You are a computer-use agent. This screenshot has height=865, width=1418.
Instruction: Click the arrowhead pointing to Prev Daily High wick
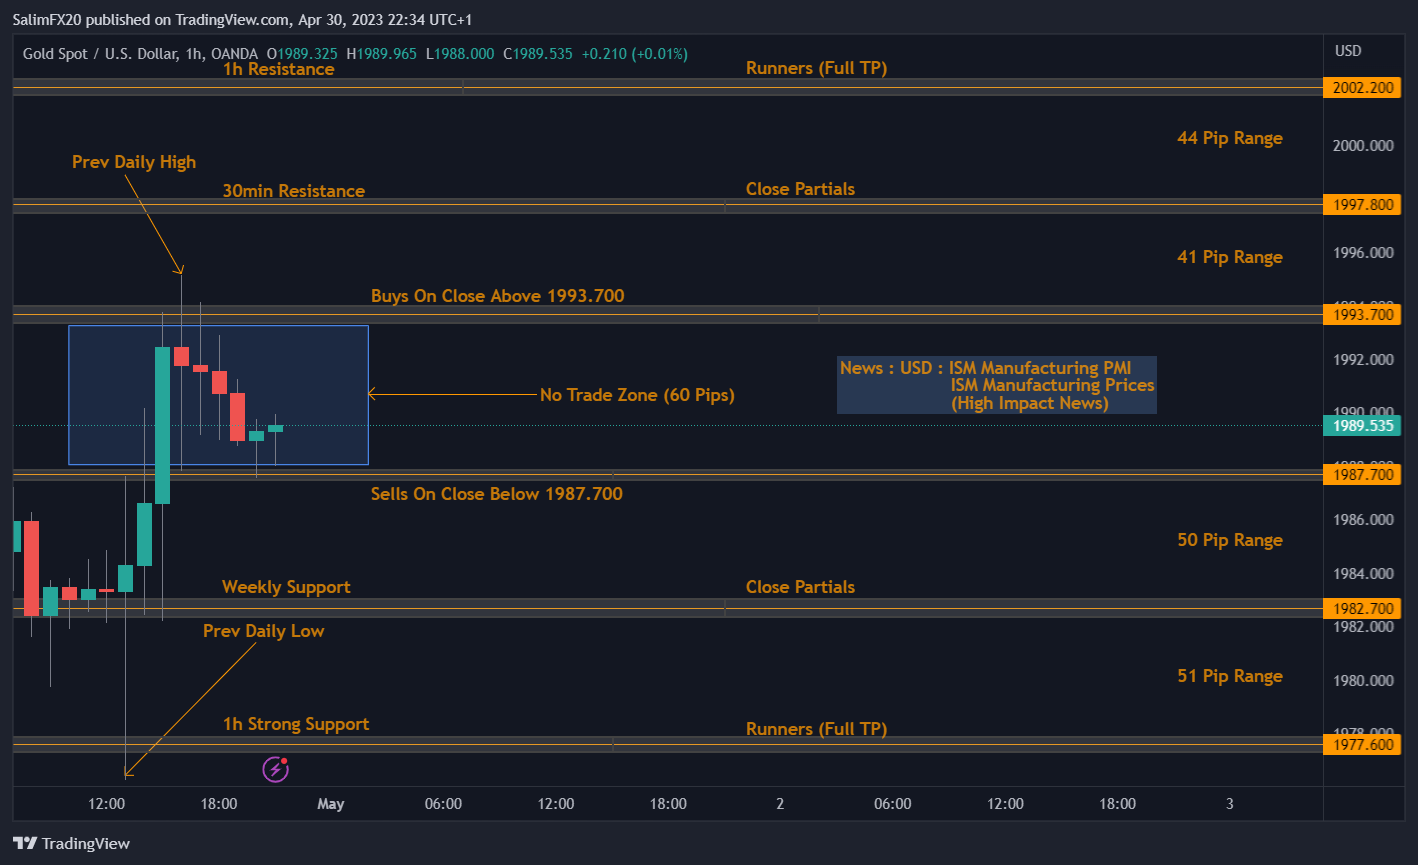(x=180, y=269)
